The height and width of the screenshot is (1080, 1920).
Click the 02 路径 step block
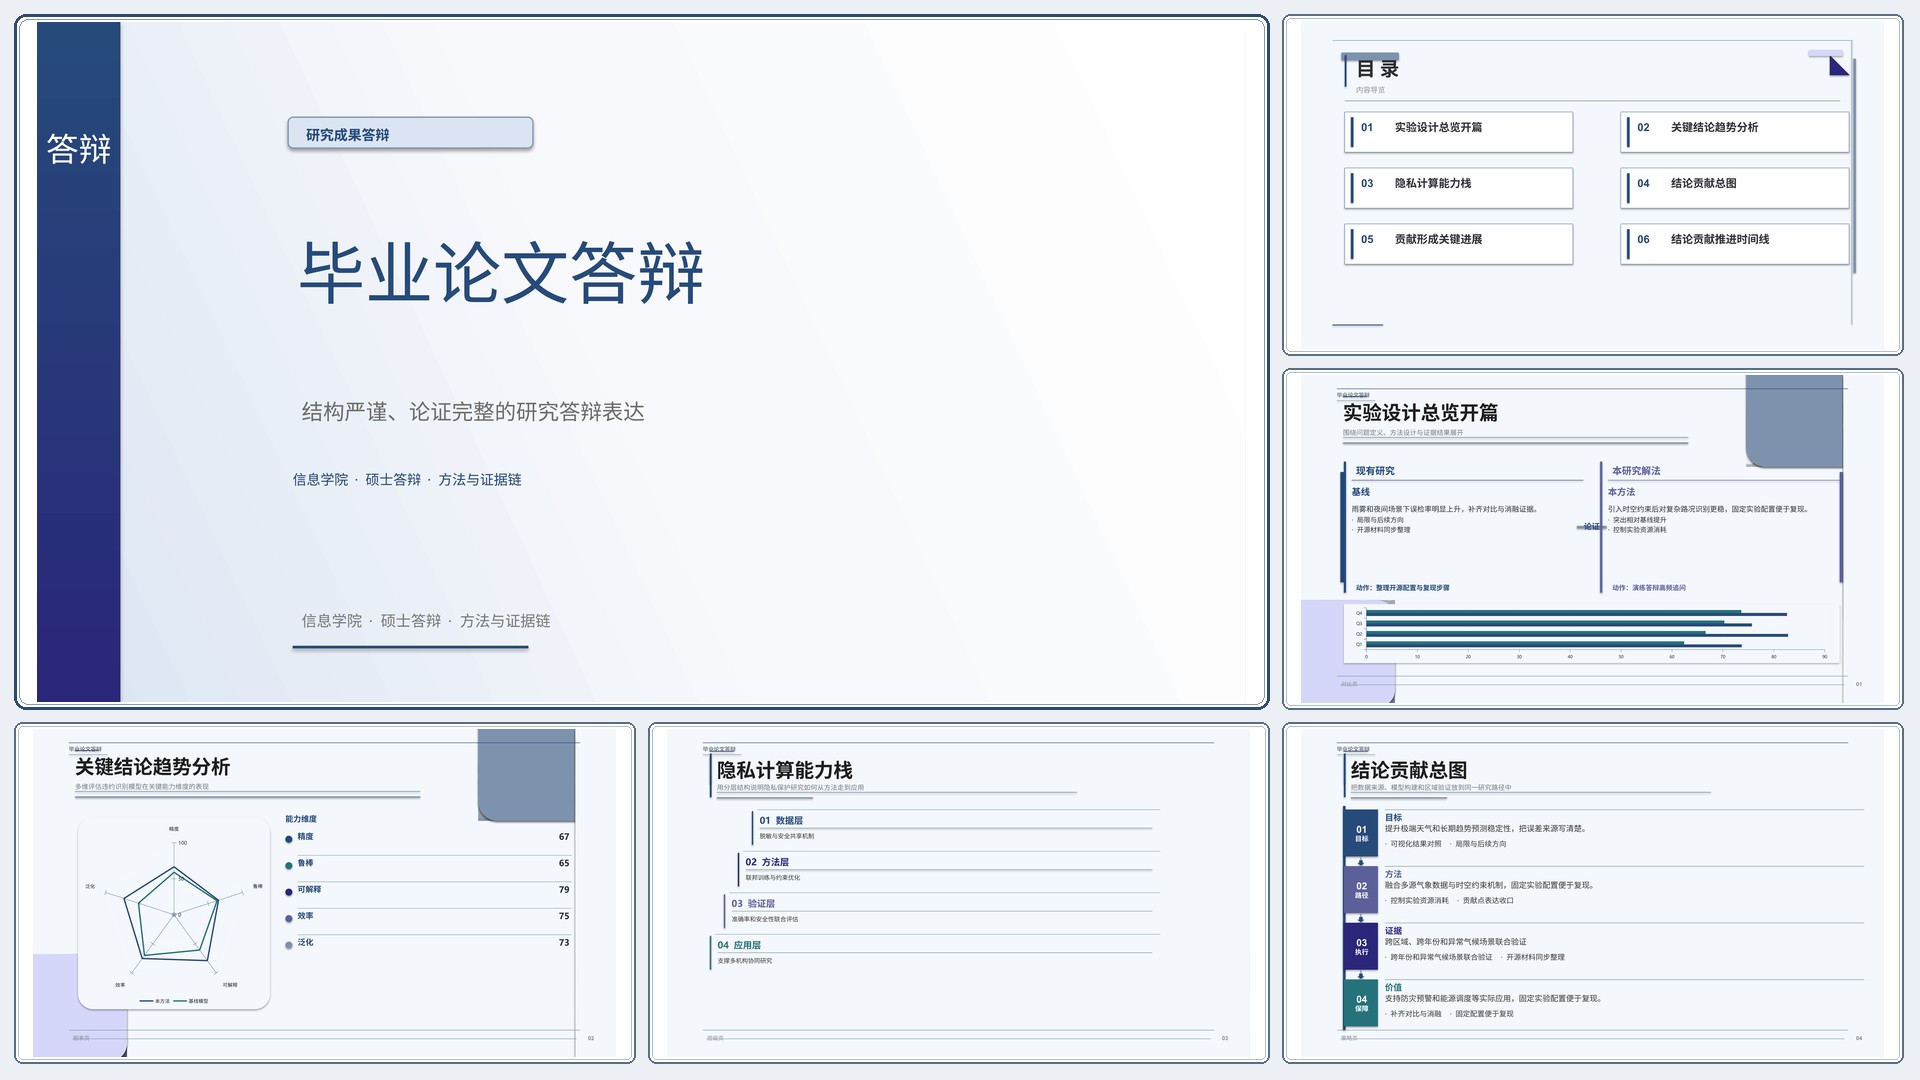click(x=1361, y=890)
